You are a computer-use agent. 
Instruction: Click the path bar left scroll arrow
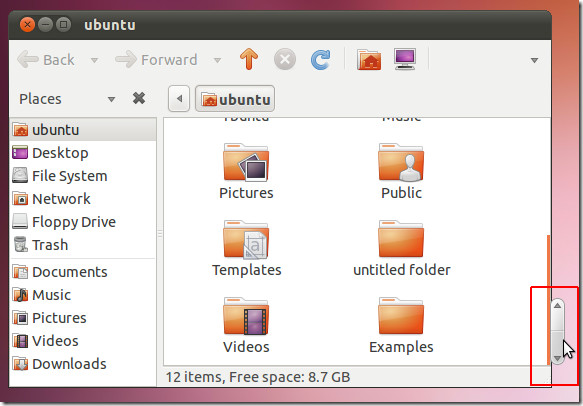coord(179,99)
